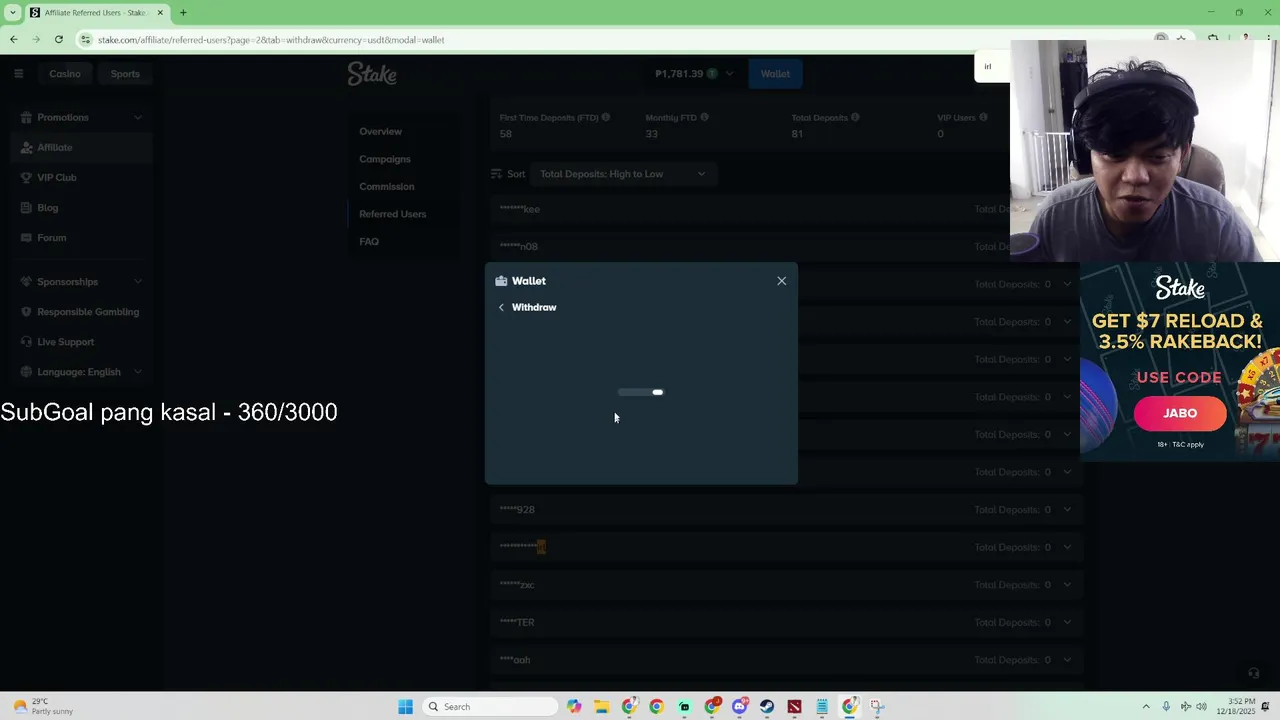Screen dimensions: 1280x720
Task: Click the browser address bar URL
Action: 271,40
